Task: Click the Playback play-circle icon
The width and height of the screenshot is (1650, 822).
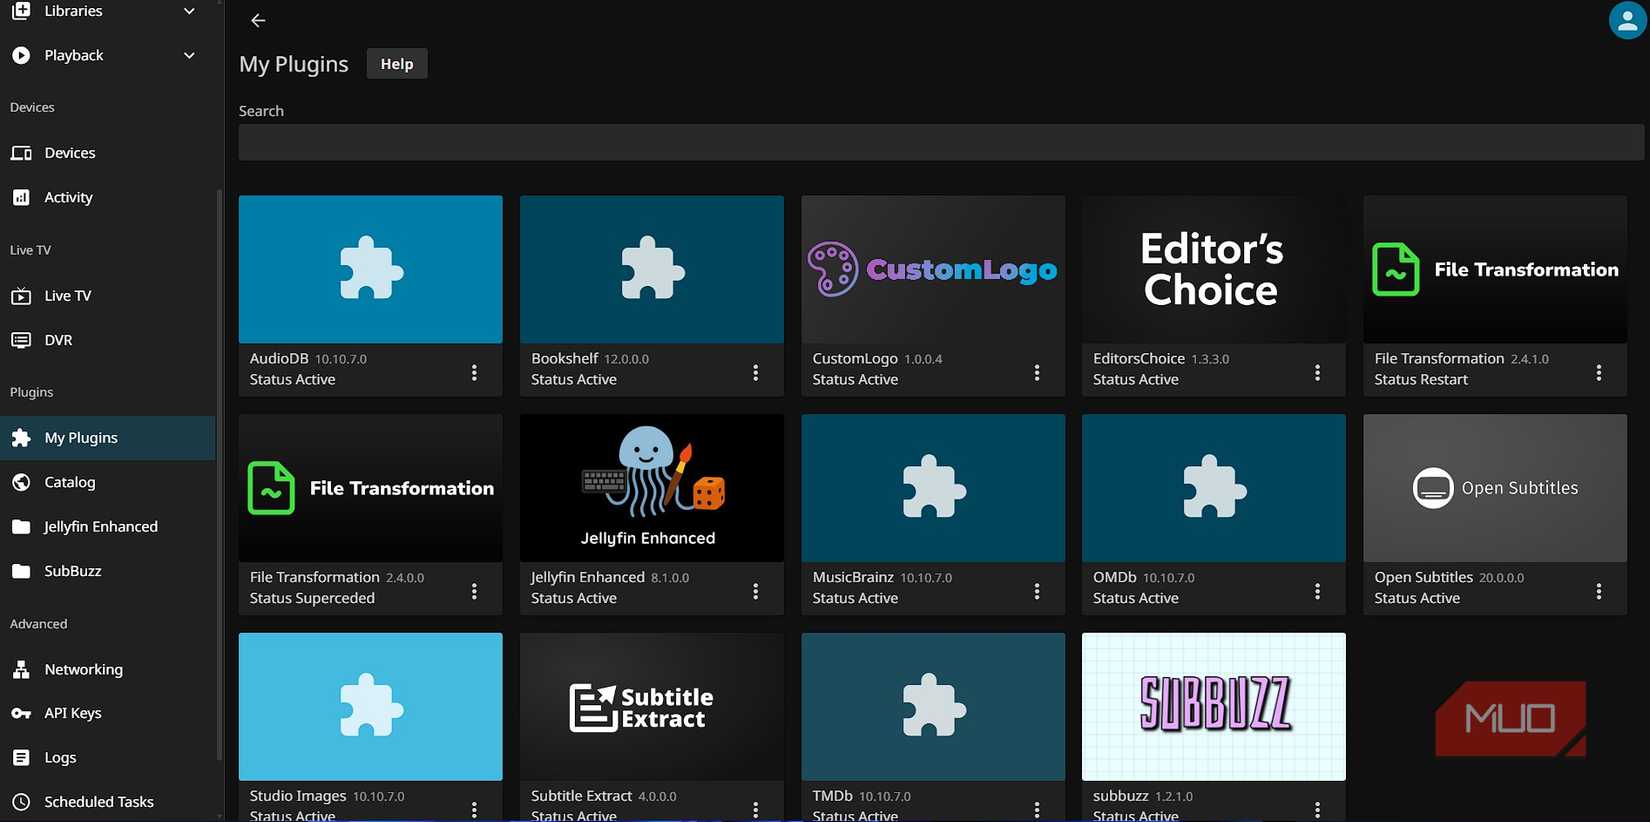Action: click(21, 55)
